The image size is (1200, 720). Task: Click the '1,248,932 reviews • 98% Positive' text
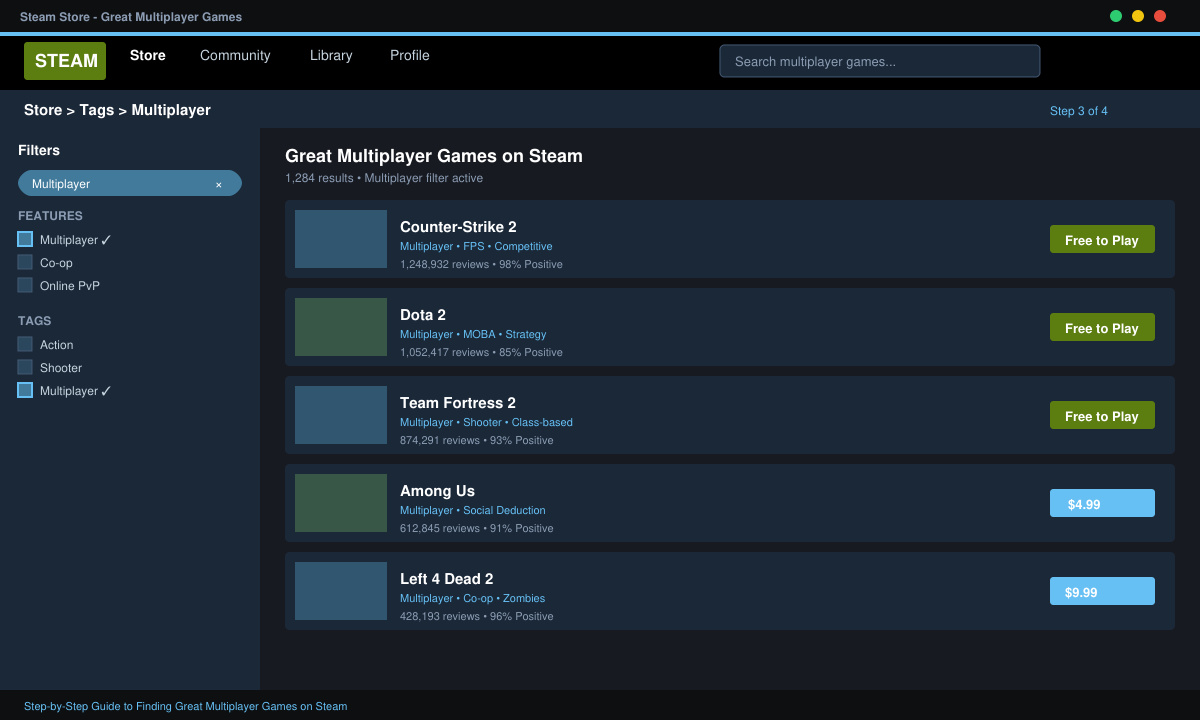(481, 264)
